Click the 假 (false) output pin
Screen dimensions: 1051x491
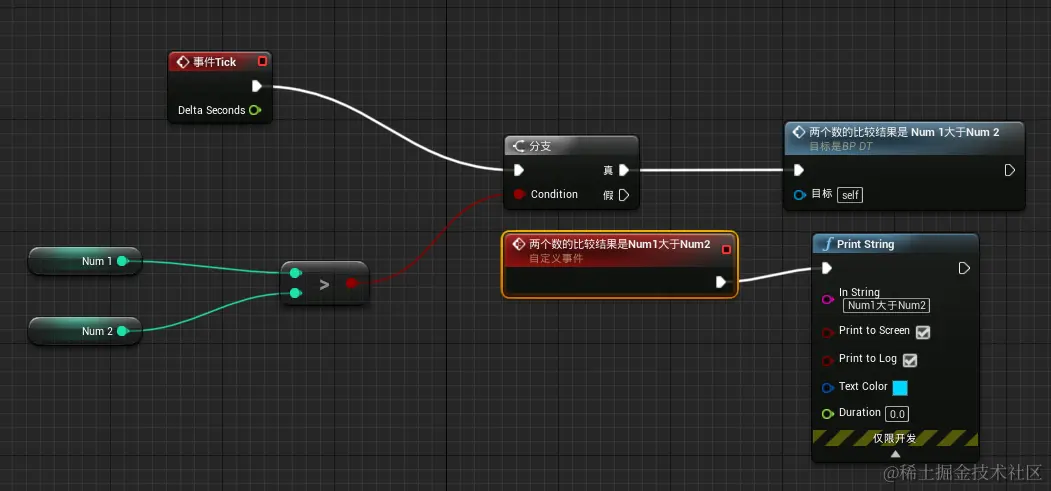pyautogui.click(x=624, y=195)
